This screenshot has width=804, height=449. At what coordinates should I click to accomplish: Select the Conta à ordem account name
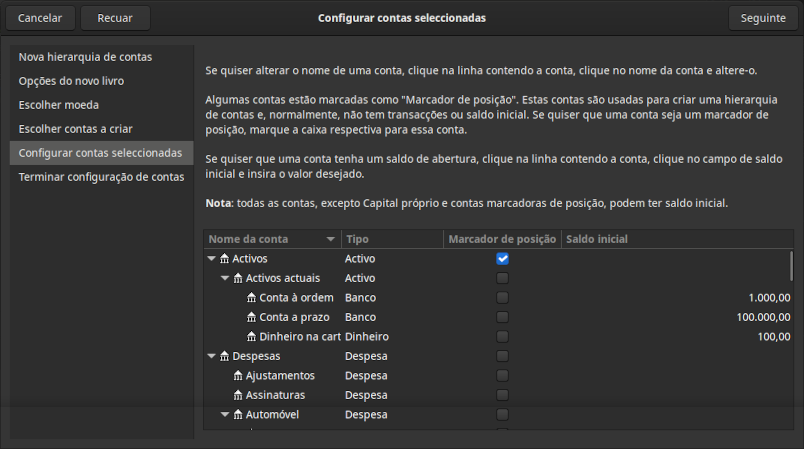pyautogui.click(x=296, y=298)
